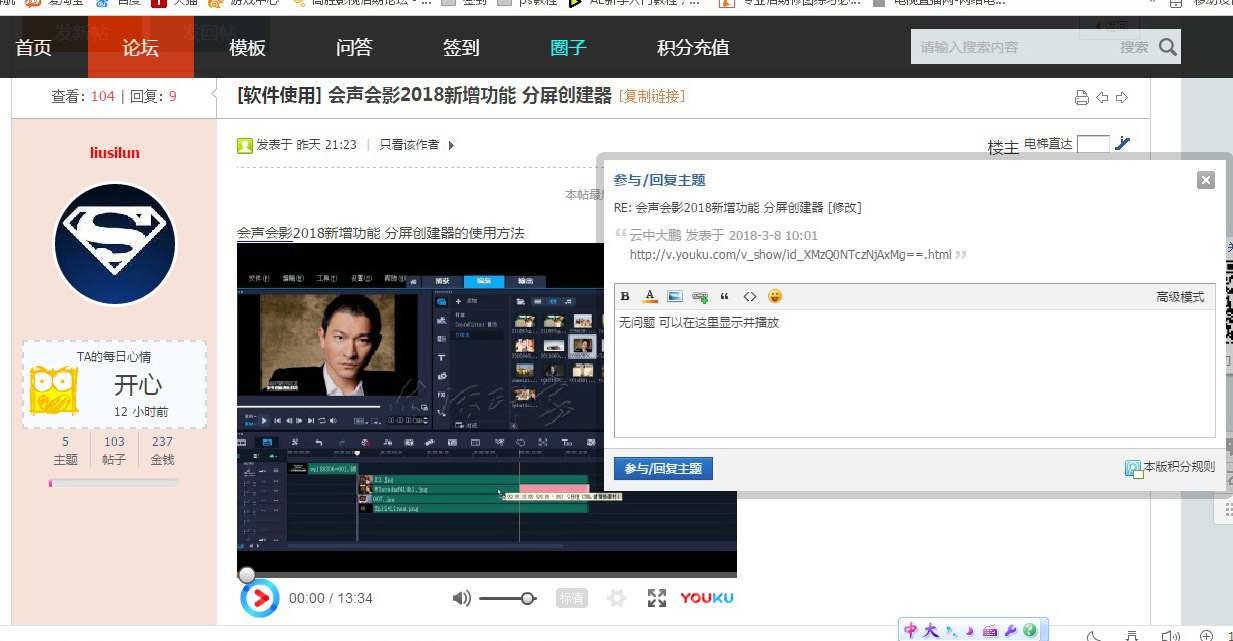Switch editor to 高级模式
This screenshot has height=641, width=1233.
click(1180, 297)
